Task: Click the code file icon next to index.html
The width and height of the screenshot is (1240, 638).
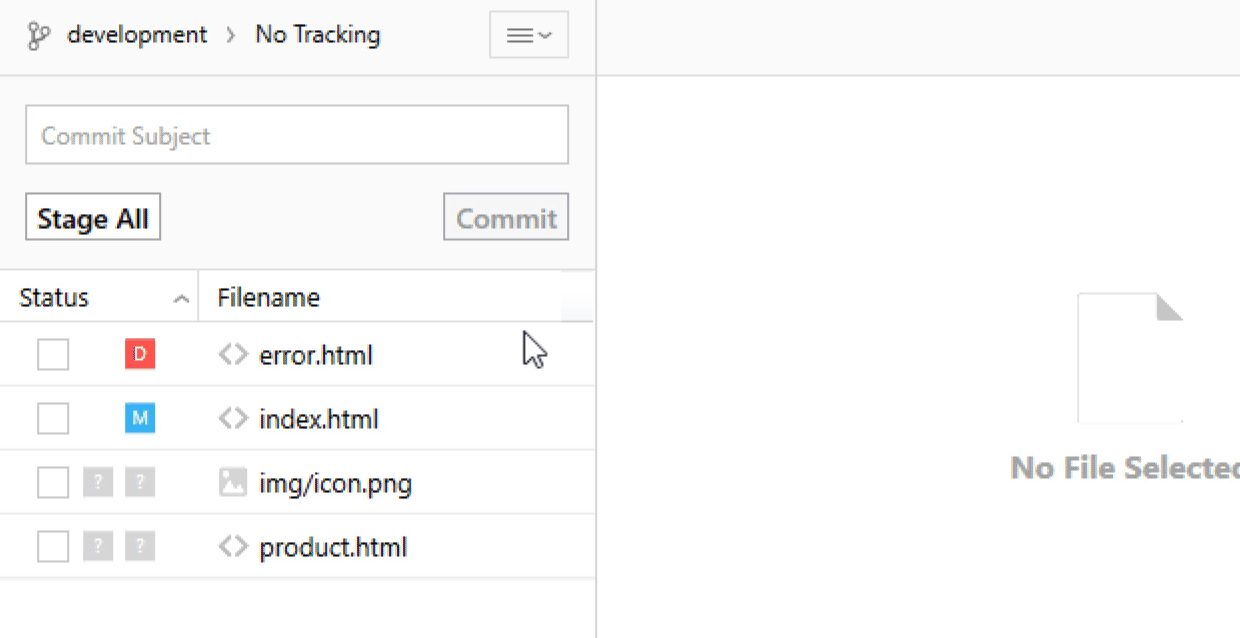Action: 233,419
